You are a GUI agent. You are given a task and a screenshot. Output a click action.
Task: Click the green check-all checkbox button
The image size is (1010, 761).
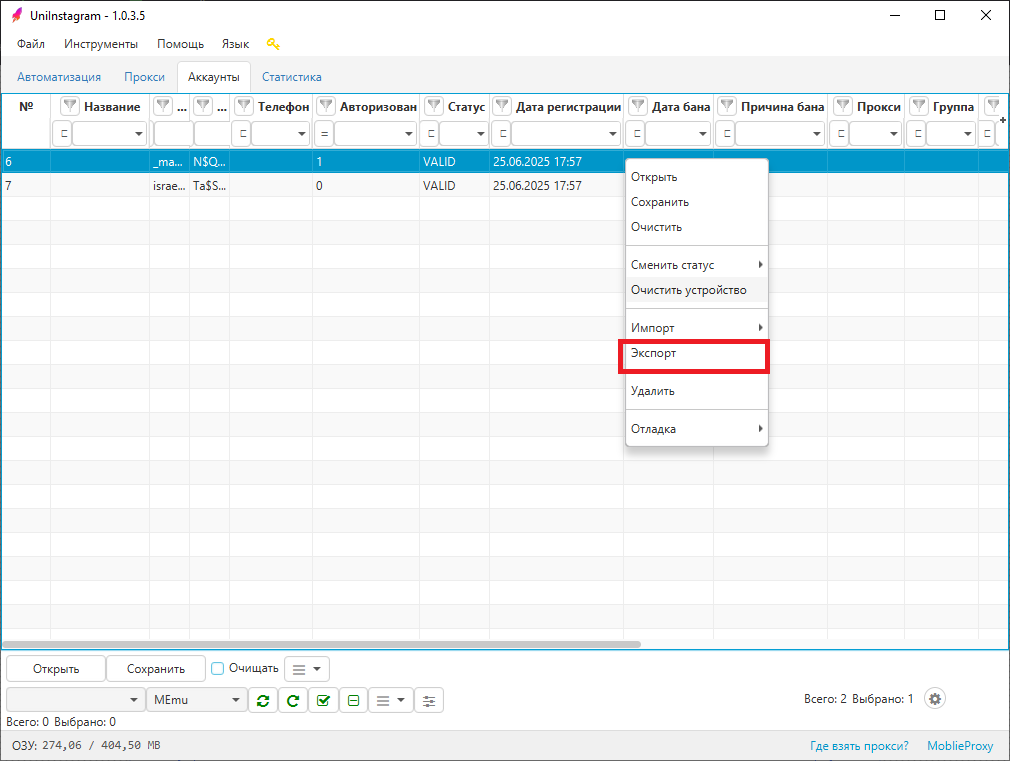point(322,701)
